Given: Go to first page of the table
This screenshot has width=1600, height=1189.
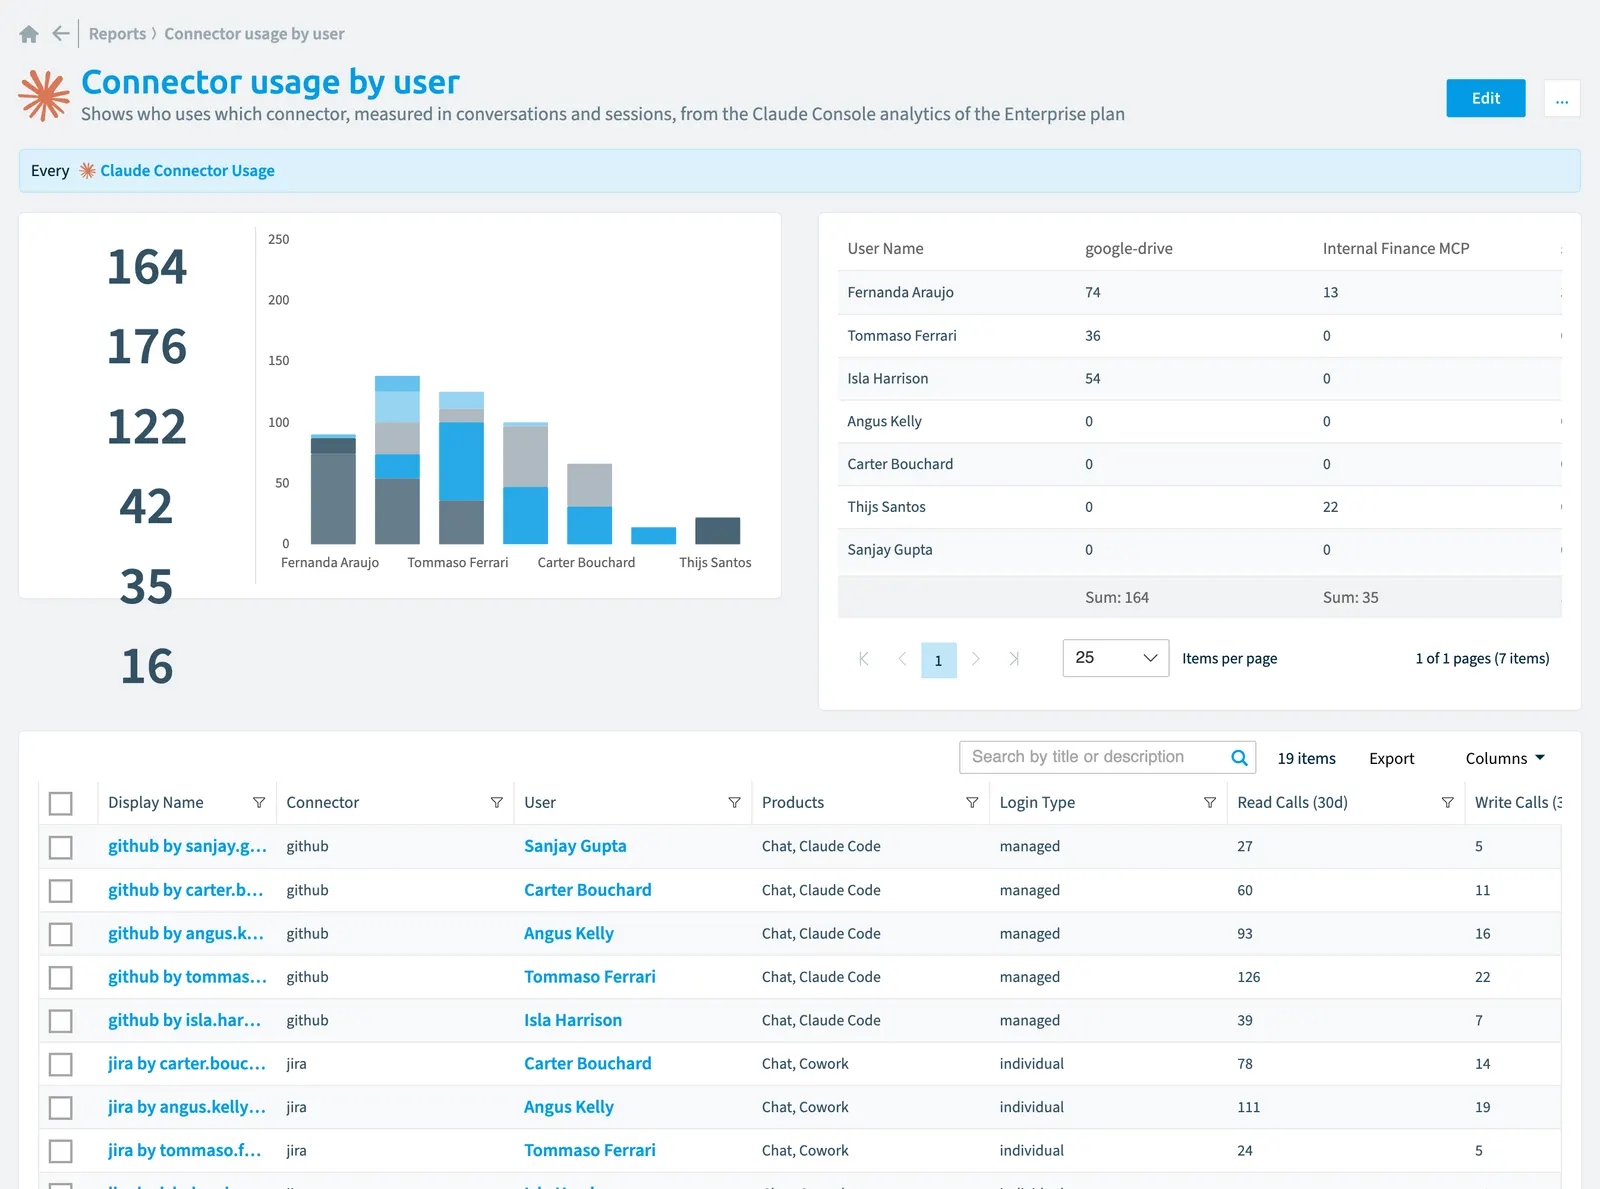Looking at the screenshot, I should coord(864,659).
